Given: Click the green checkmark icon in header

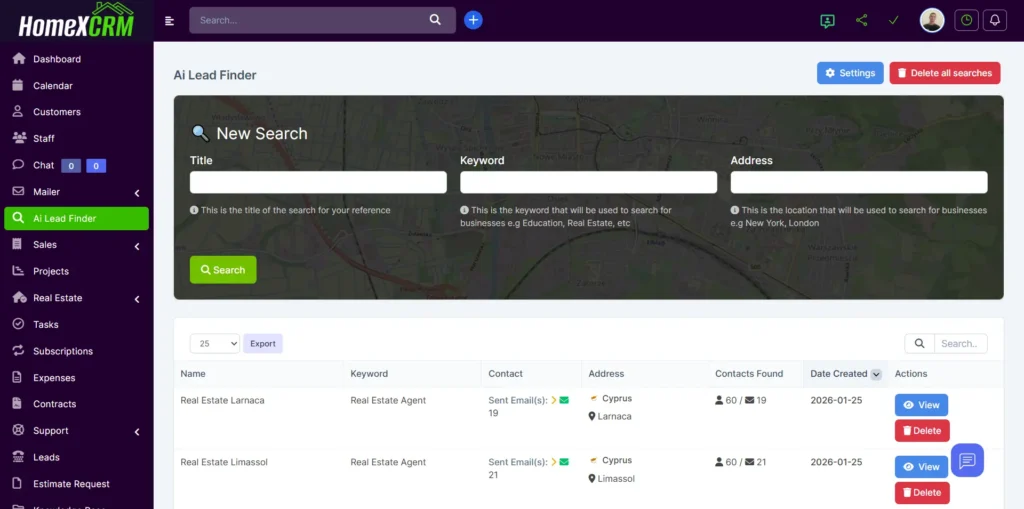Looking at the screenshot, I should (893, 20).
